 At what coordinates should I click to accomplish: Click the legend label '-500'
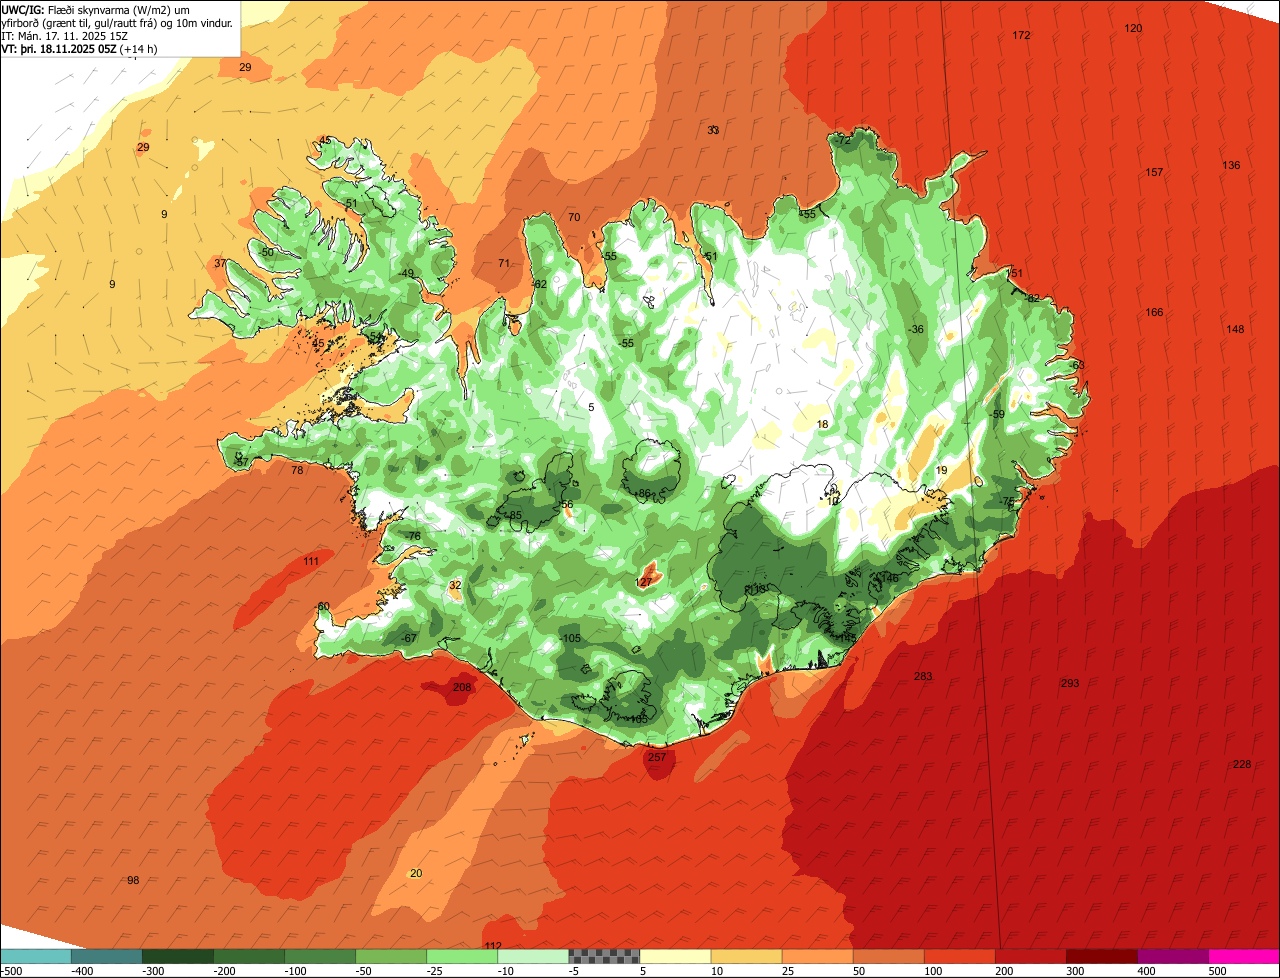[x=11, y=971]
